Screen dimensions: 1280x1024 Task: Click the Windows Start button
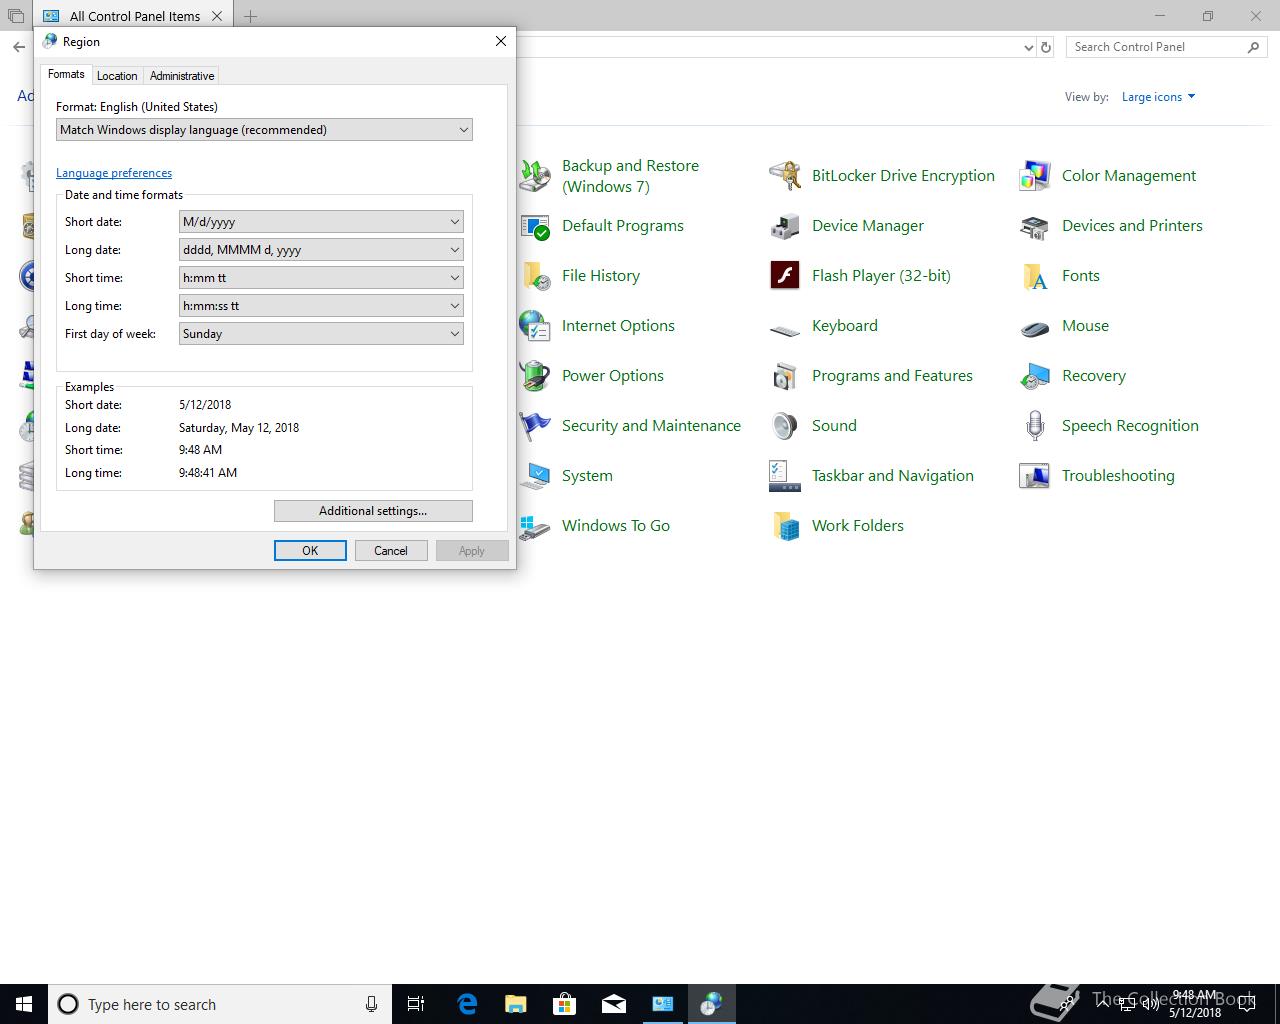click(24, 1004)
